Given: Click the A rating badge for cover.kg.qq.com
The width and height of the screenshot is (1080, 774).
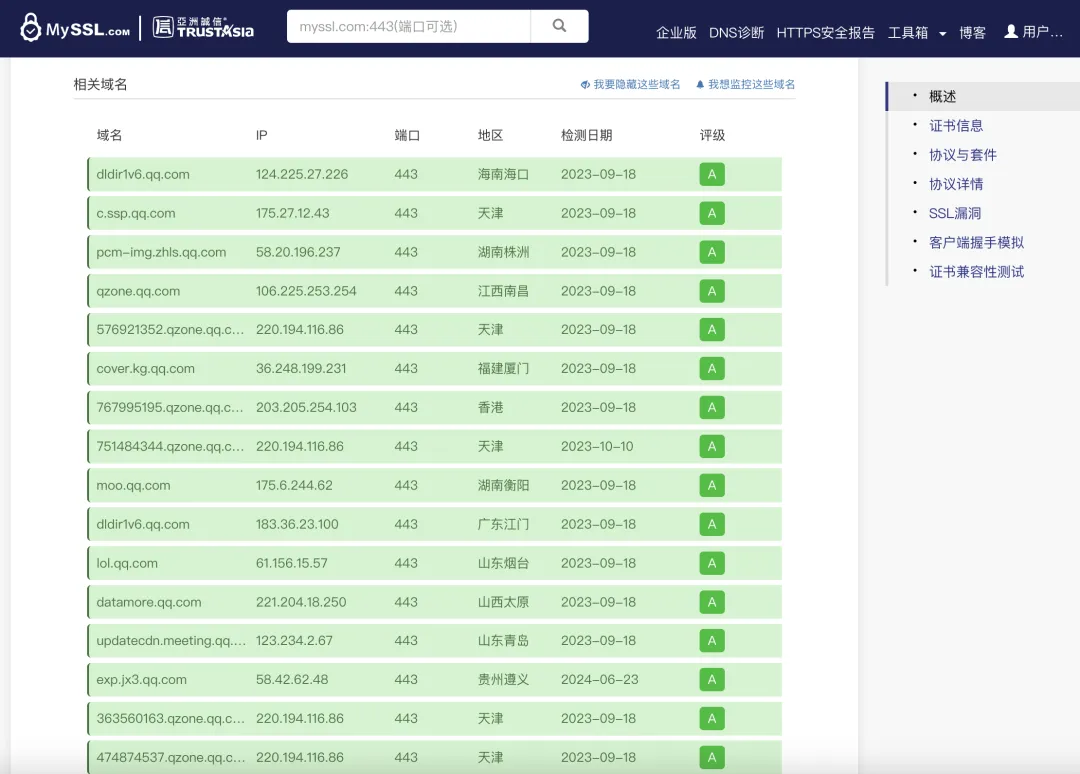Looking at the screenshot, I should tap(712, 368).
